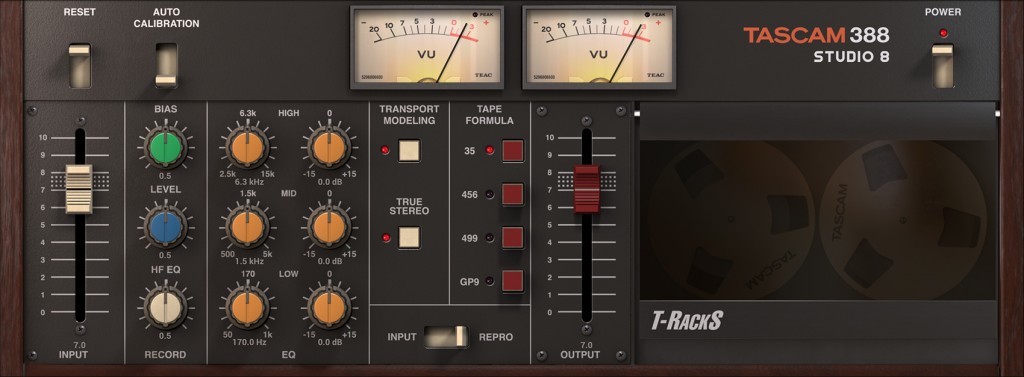Click the HIGH gain dB knob
The height and width of the screenshot is (377, 1024).
(329, 148)
